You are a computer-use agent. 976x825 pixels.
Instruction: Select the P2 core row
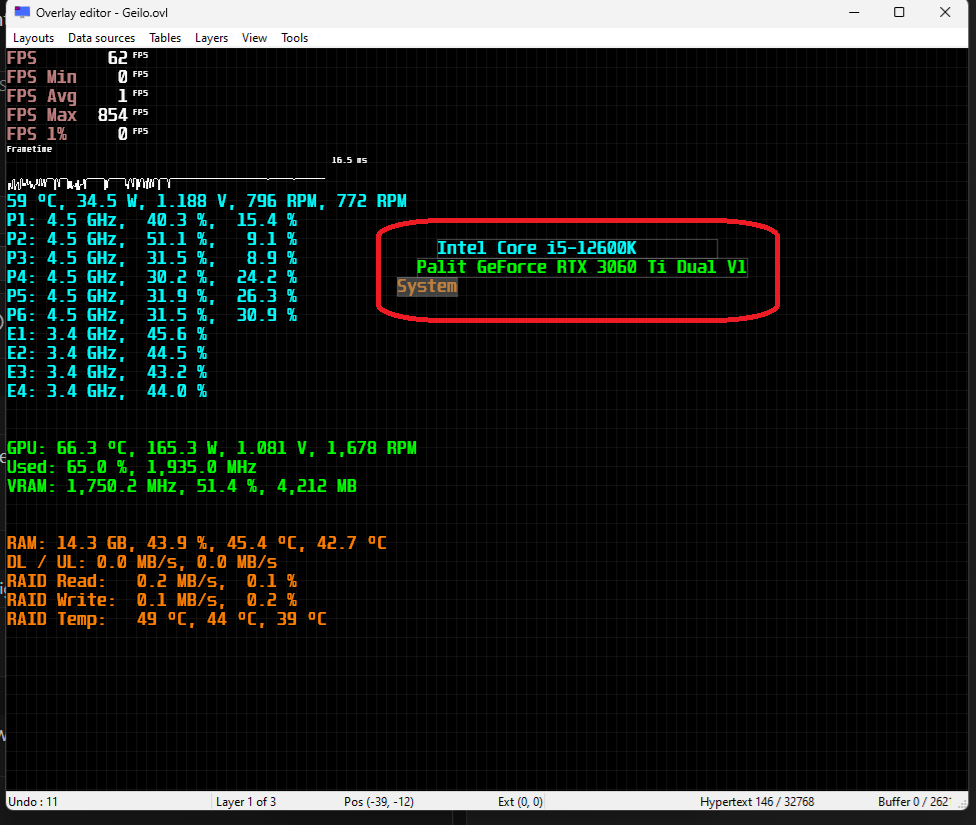pos(152,239)
